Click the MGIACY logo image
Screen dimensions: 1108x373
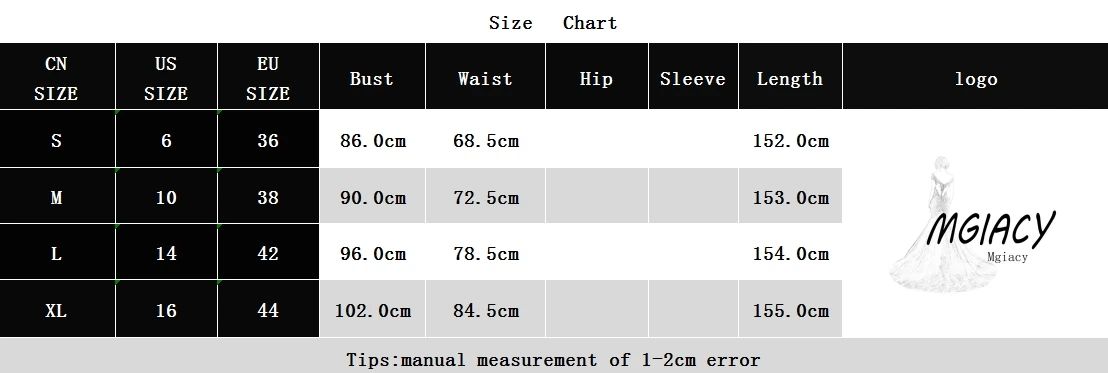click(x=972, y=225)
